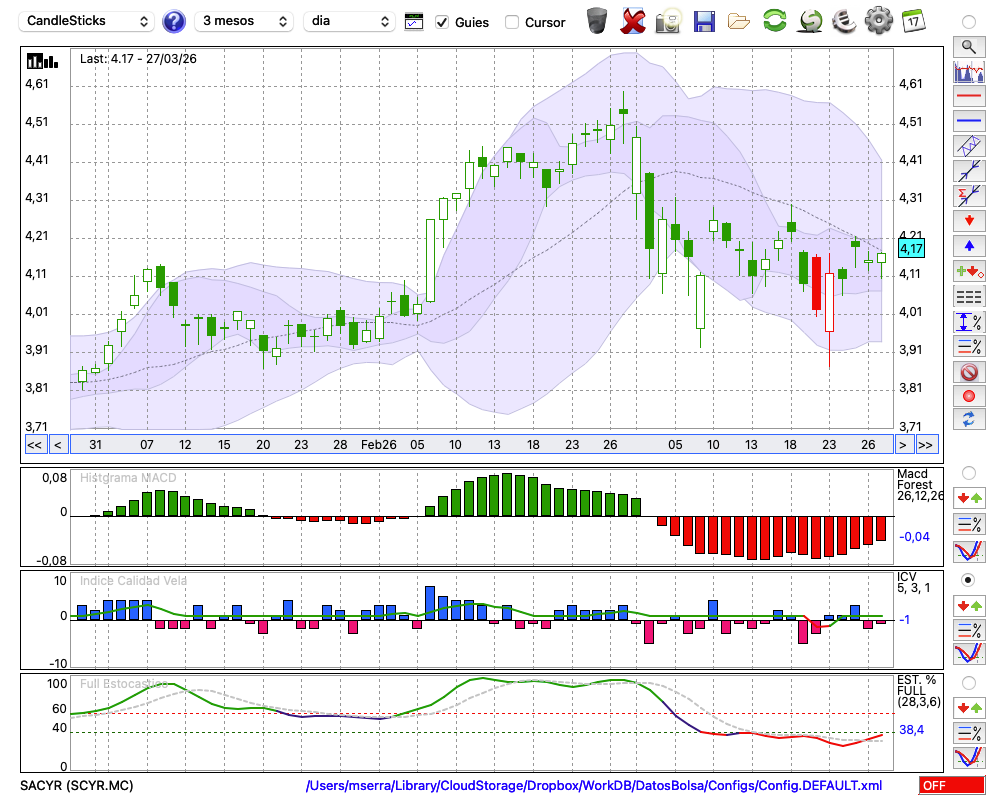
Task: Click the blue volume histogram icon
Action: pos(969,71)
